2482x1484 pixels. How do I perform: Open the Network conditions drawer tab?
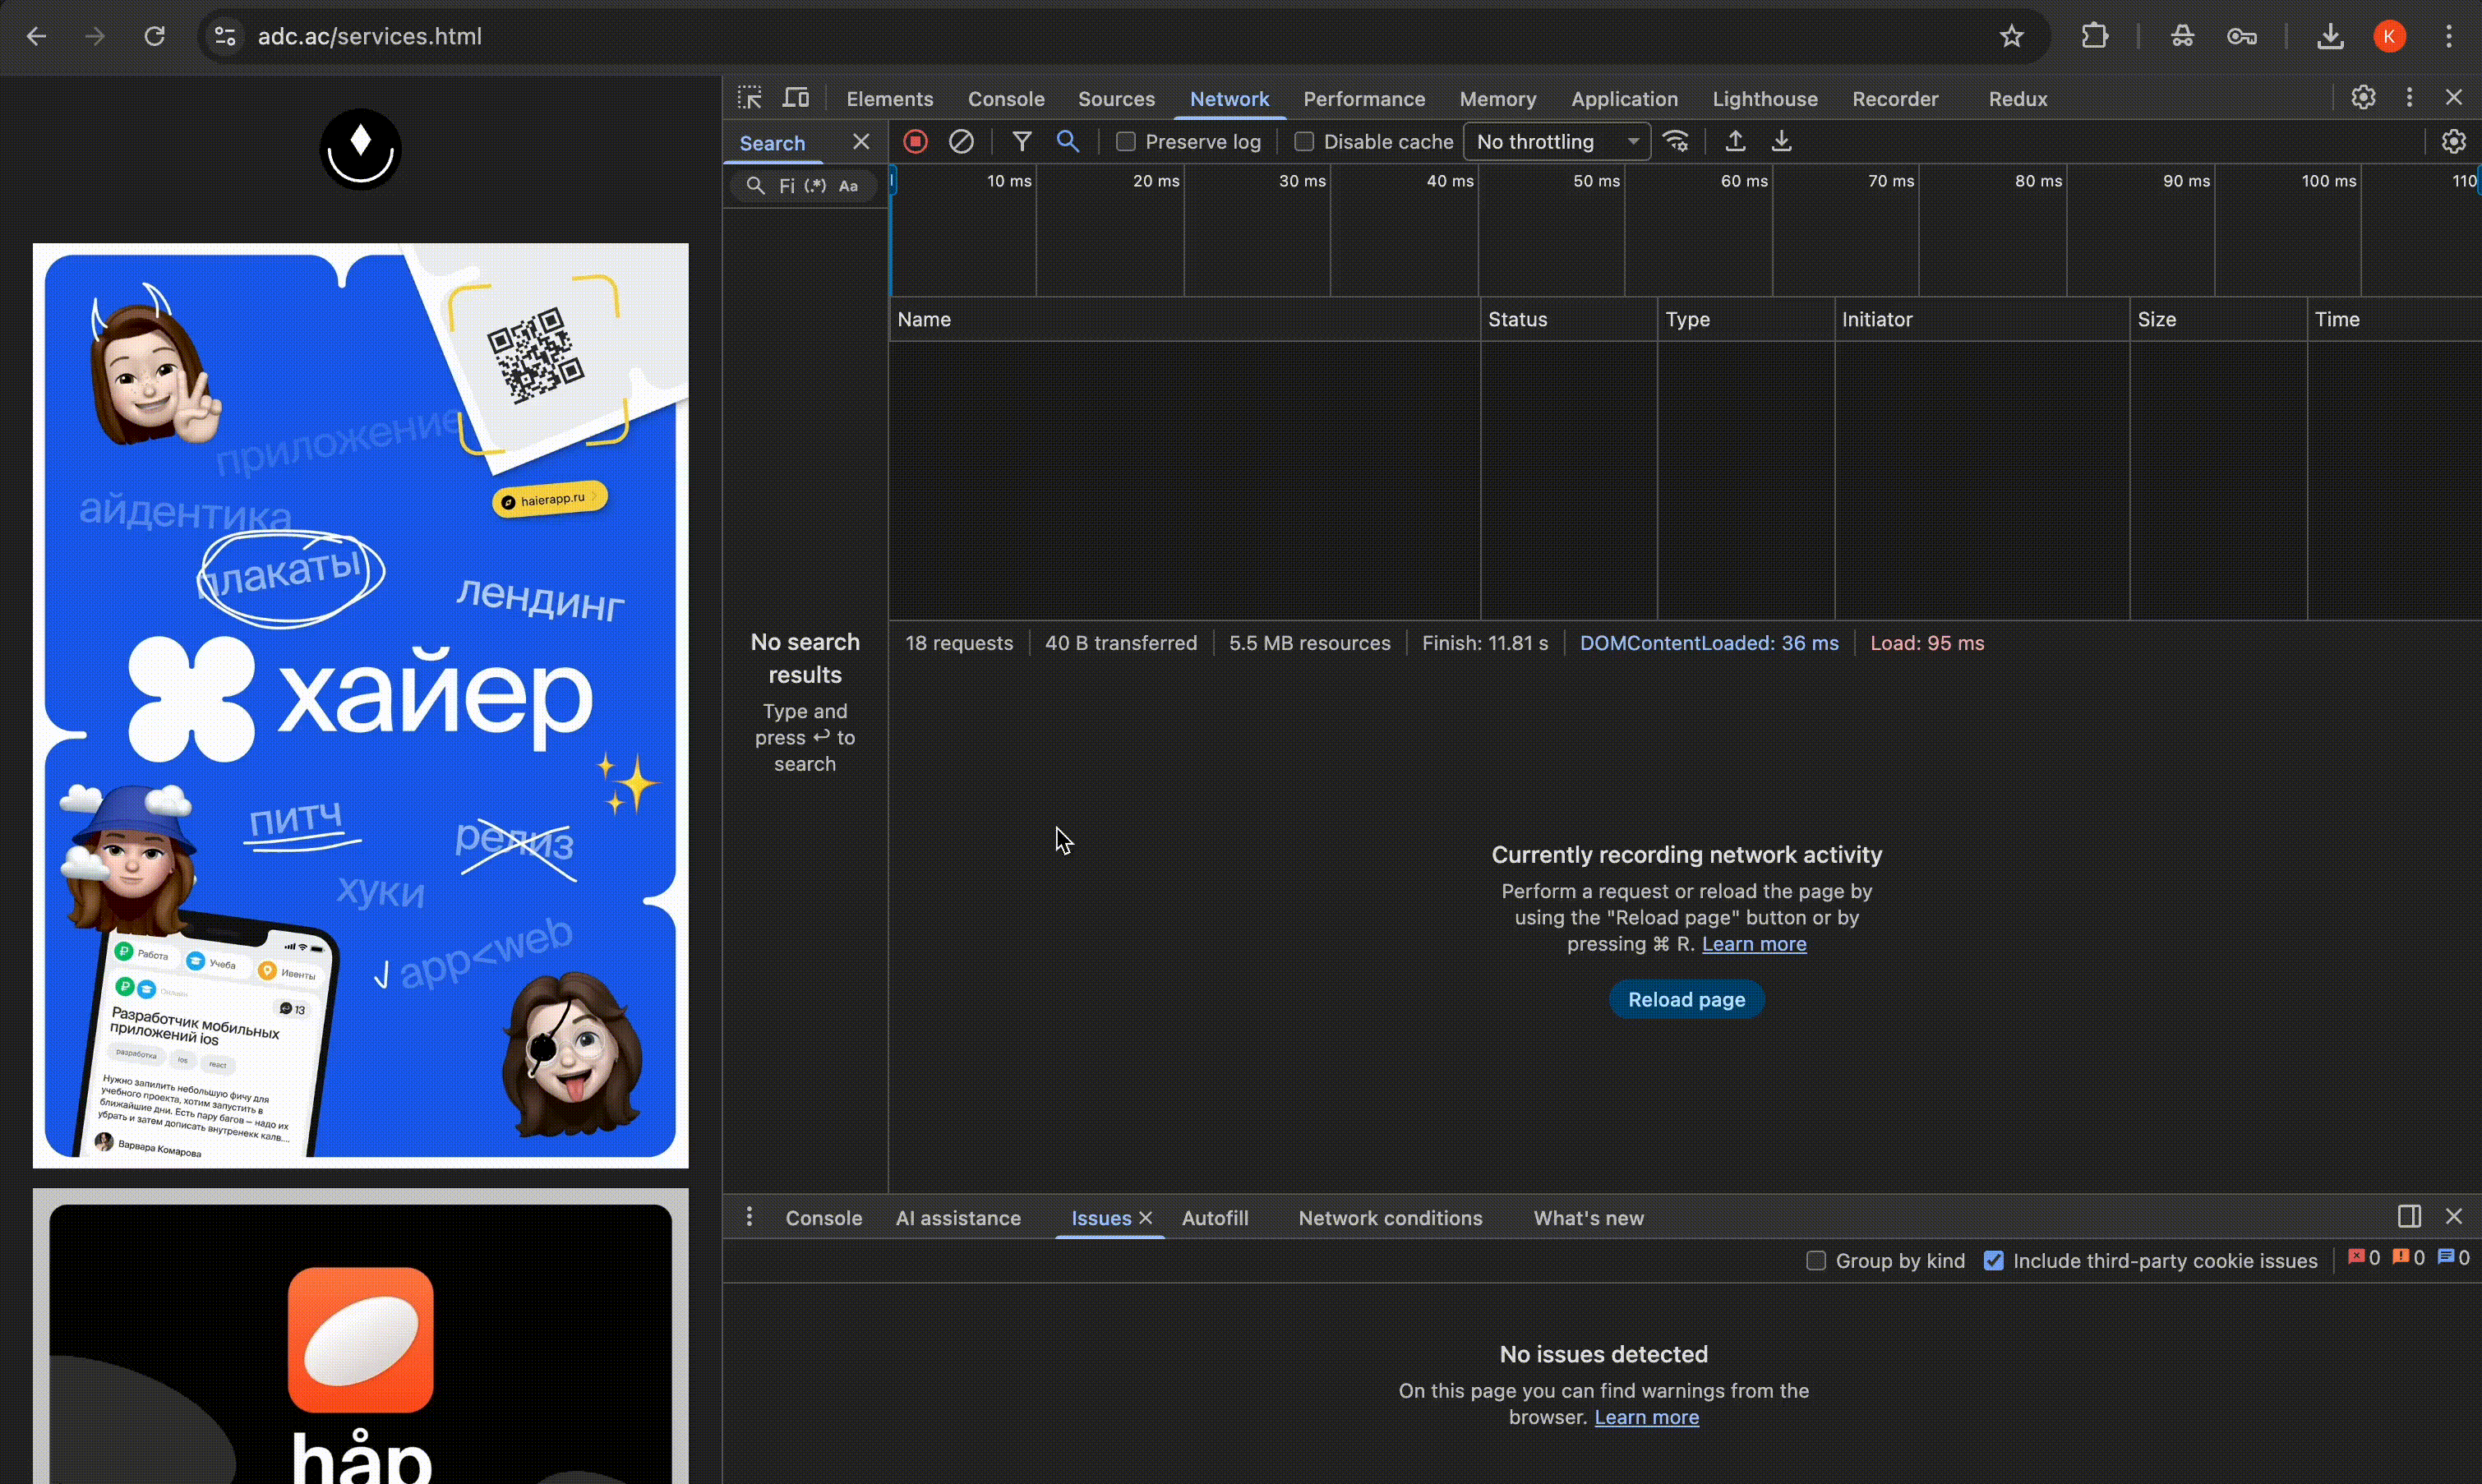(x=1390, y=1218)
